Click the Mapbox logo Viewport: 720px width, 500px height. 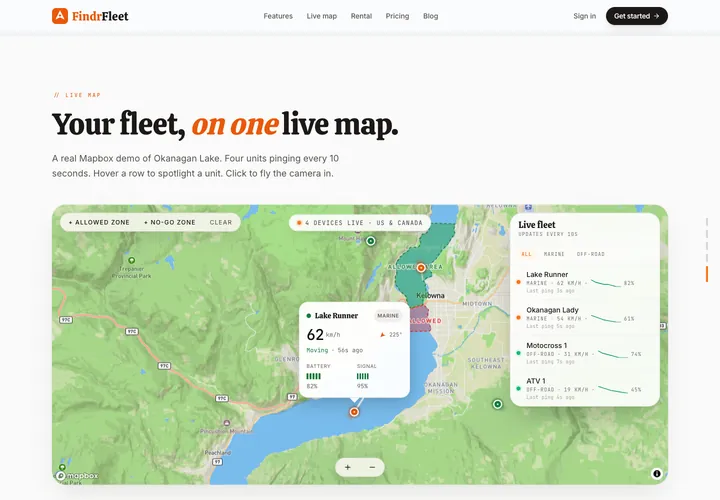pos(77,476)
